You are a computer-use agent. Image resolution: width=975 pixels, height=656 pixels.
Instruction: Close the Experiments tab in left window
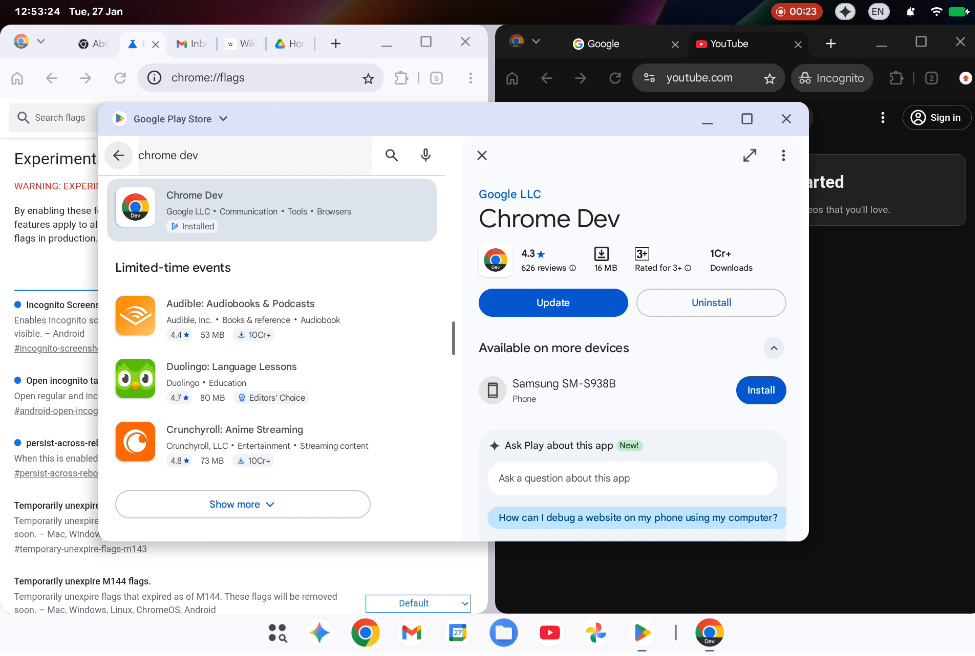coord(155,44)
